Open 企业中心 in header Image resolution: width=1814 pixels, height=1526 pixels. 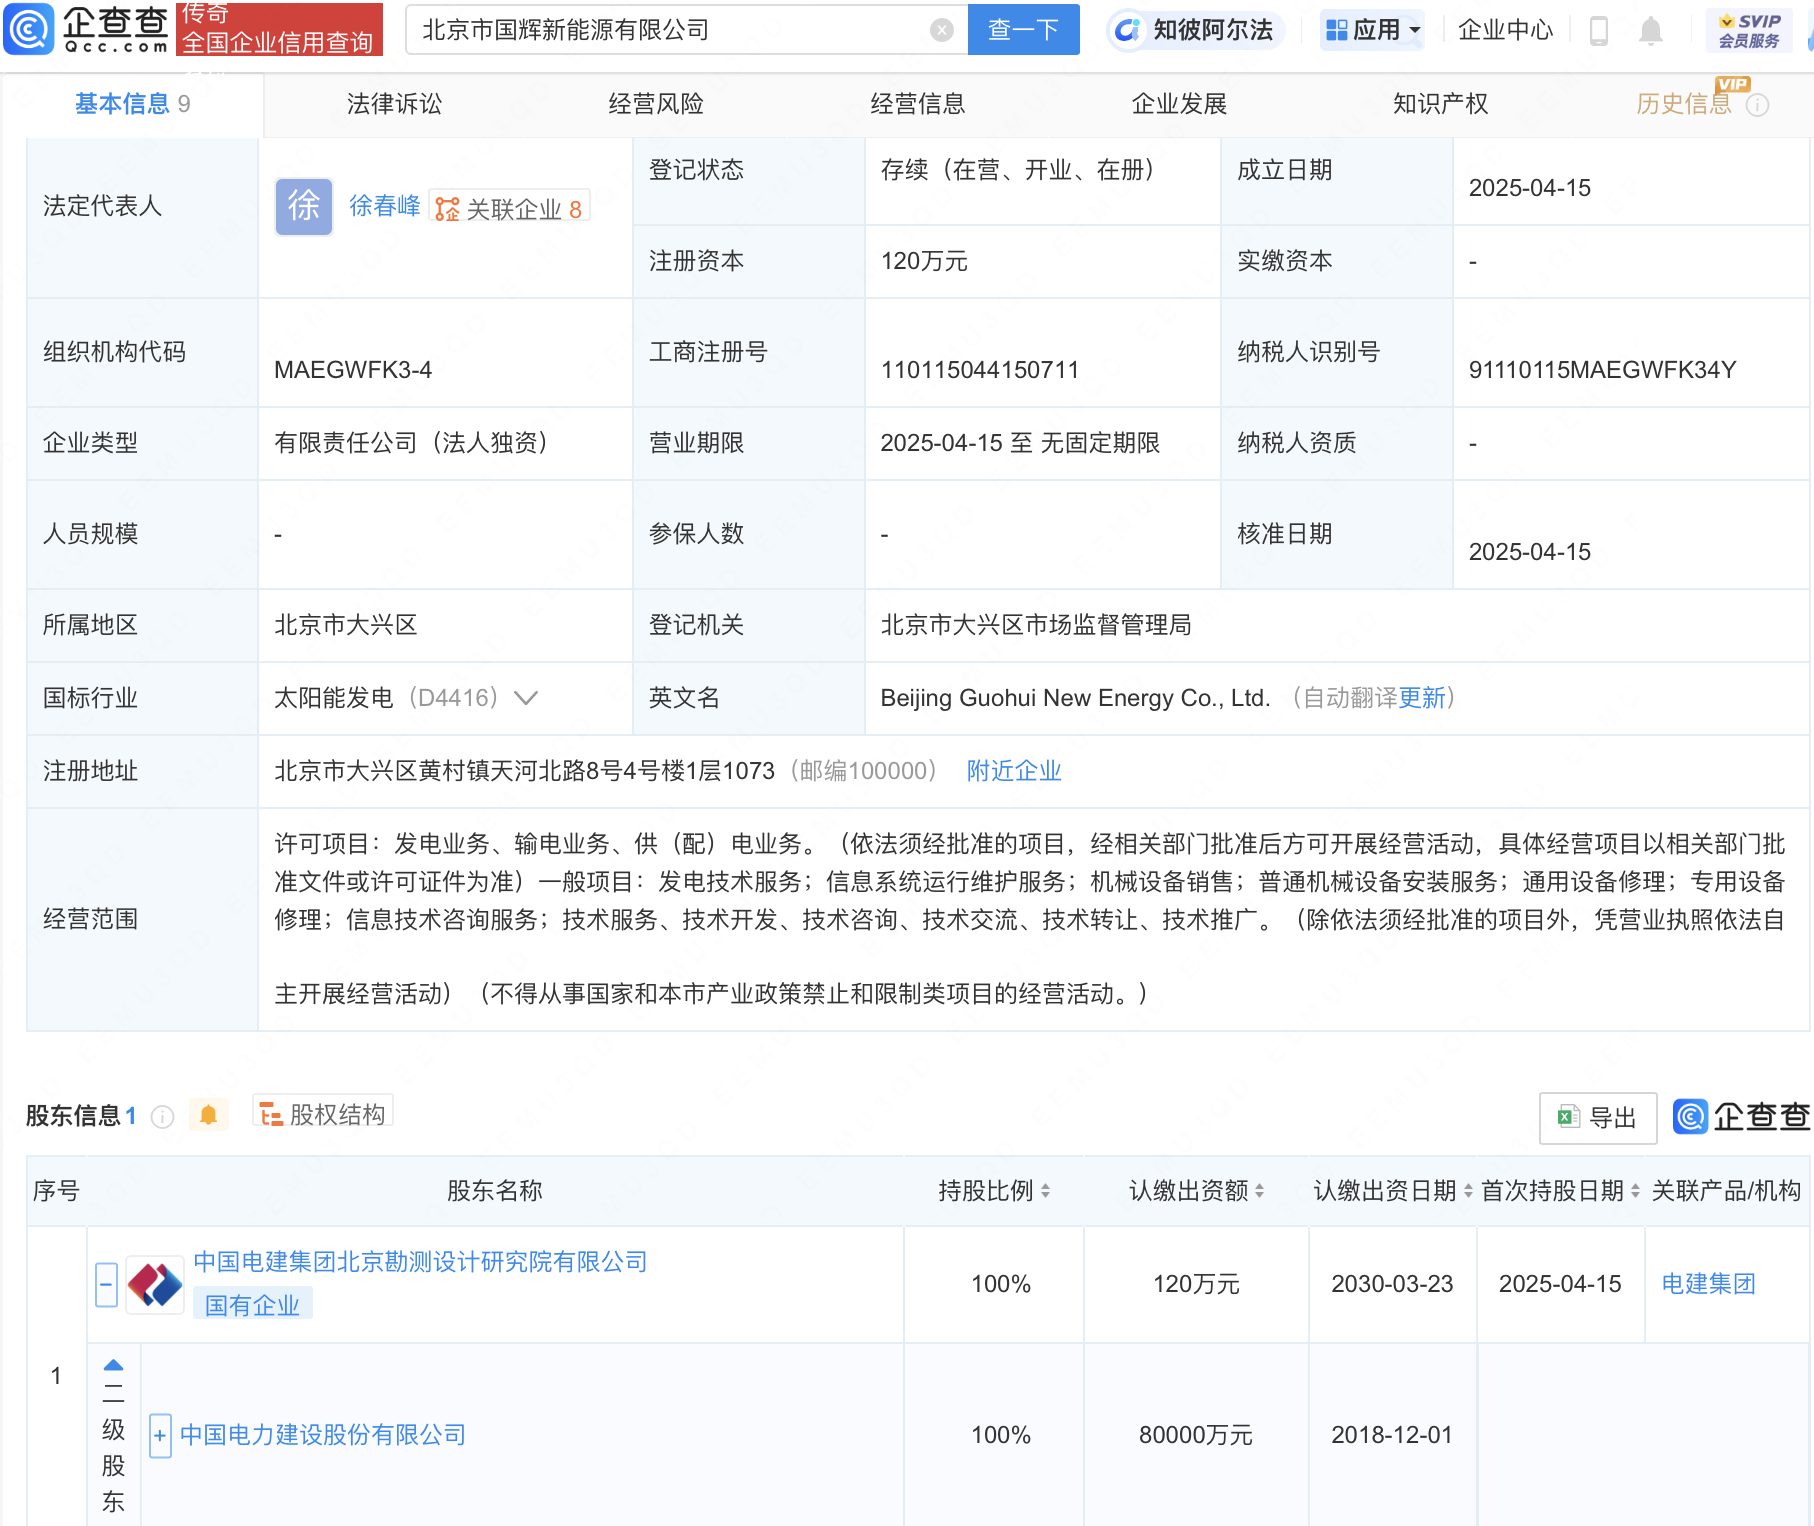point(1505,30)
